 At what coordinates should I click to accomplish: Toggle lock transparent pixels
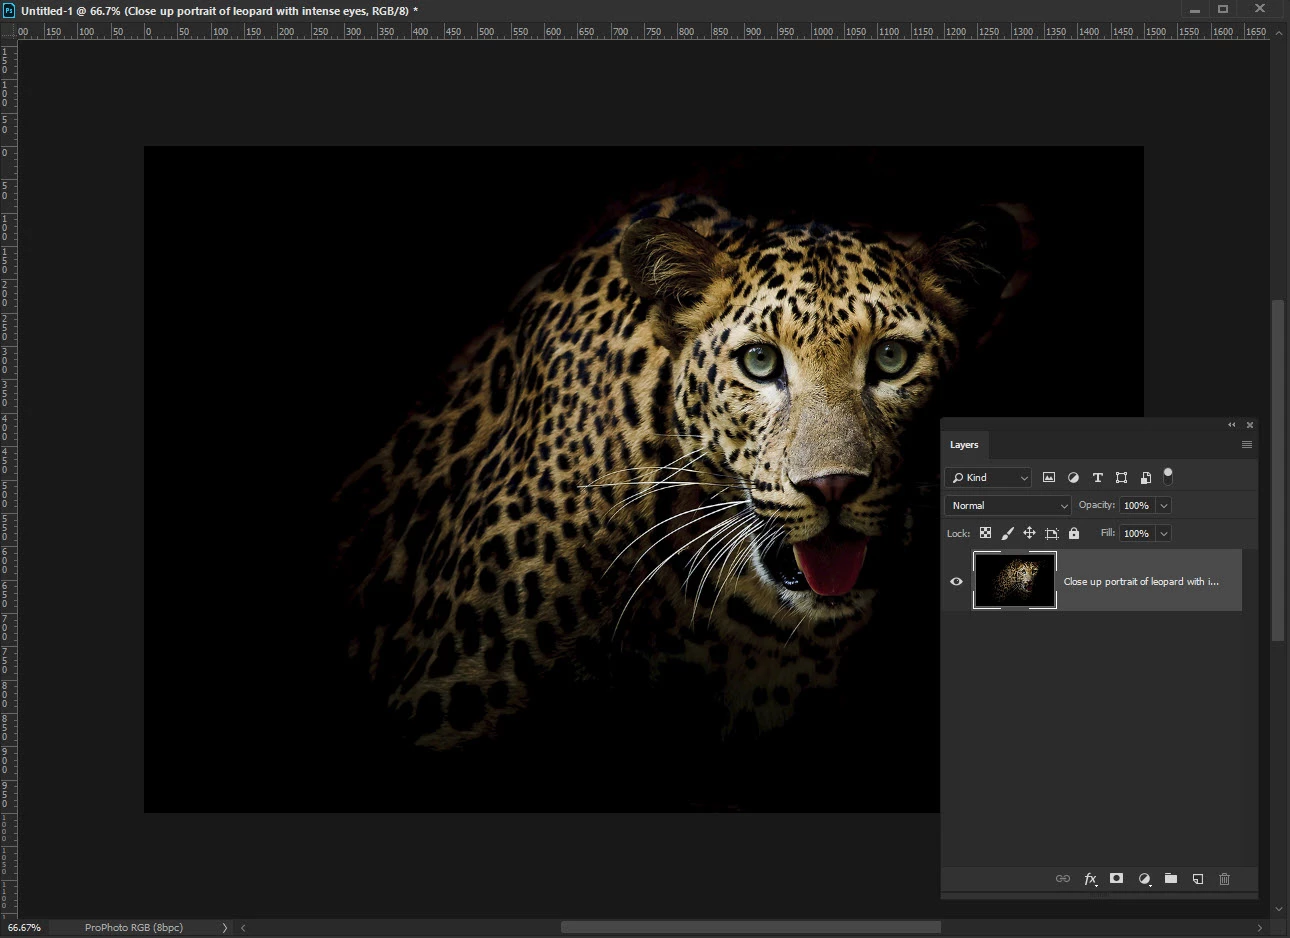pyautogui.click(x=985, y=533)
